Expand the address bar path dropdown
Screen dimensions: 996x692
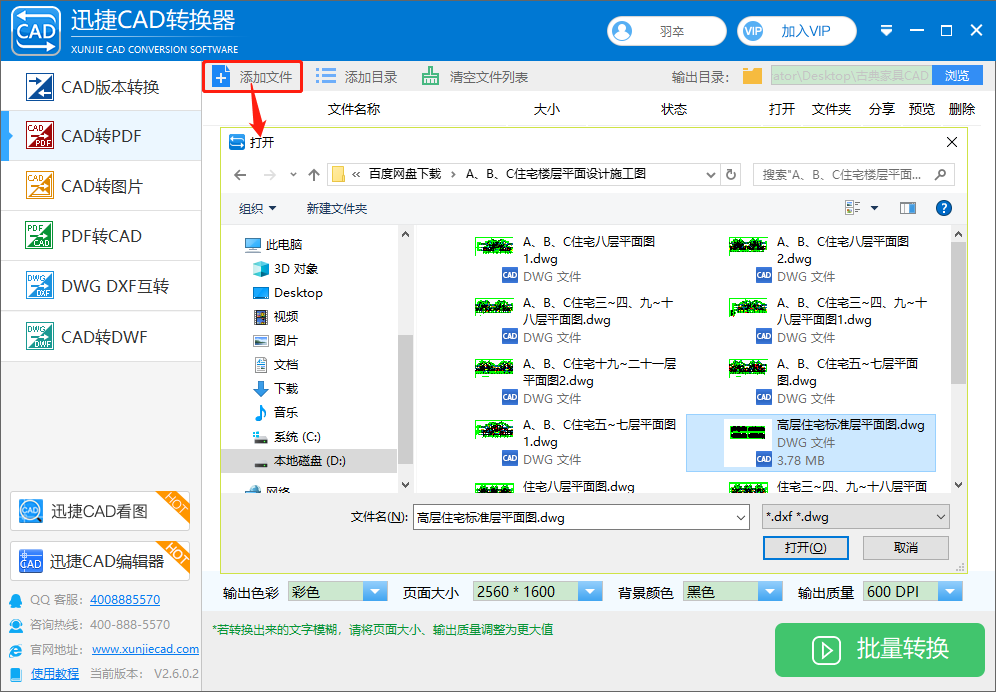coord(711,175)
